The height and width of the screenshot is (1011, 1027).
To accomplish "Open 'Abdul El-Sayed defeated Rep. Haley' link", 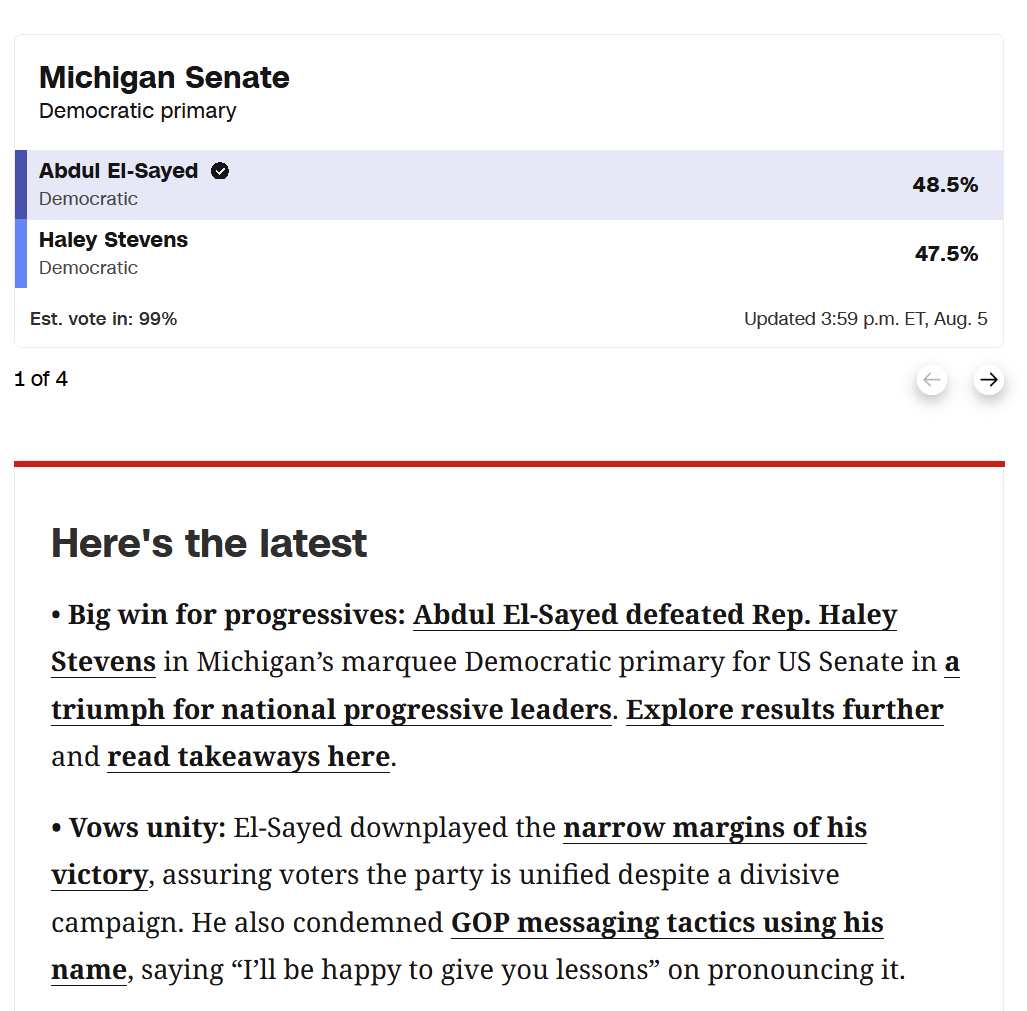I will [655, 615].
